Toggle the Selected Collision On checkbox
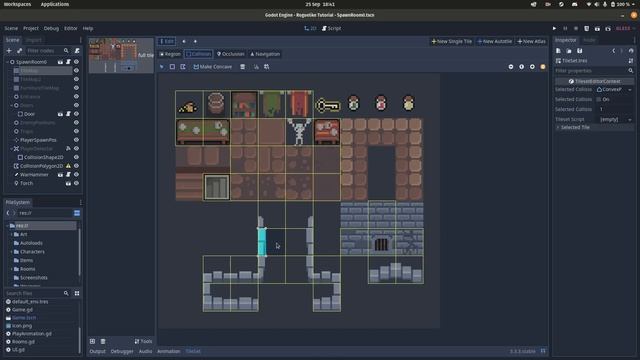640x360 pixels. (x=599, y=99)
